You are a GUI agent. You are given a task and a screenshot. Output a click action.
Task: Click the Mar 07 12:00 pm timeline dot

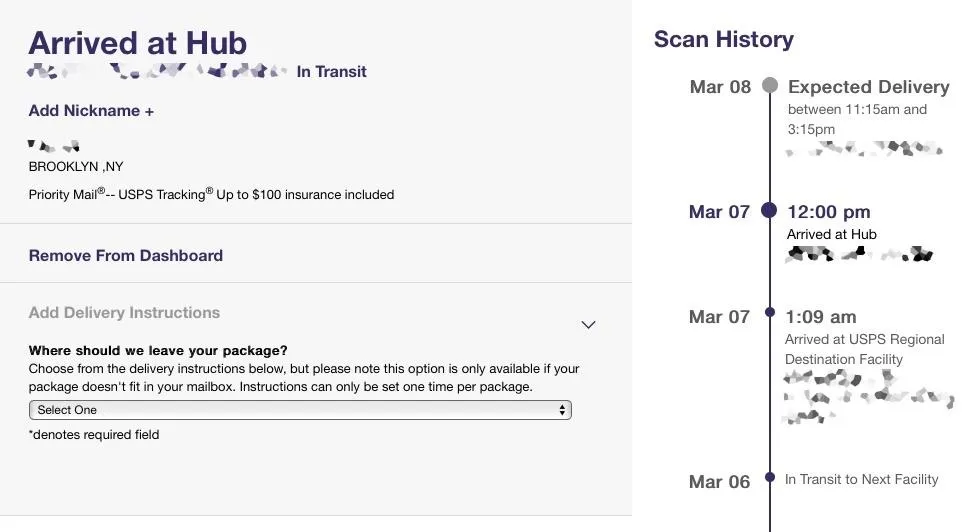[x=769, y=211]
